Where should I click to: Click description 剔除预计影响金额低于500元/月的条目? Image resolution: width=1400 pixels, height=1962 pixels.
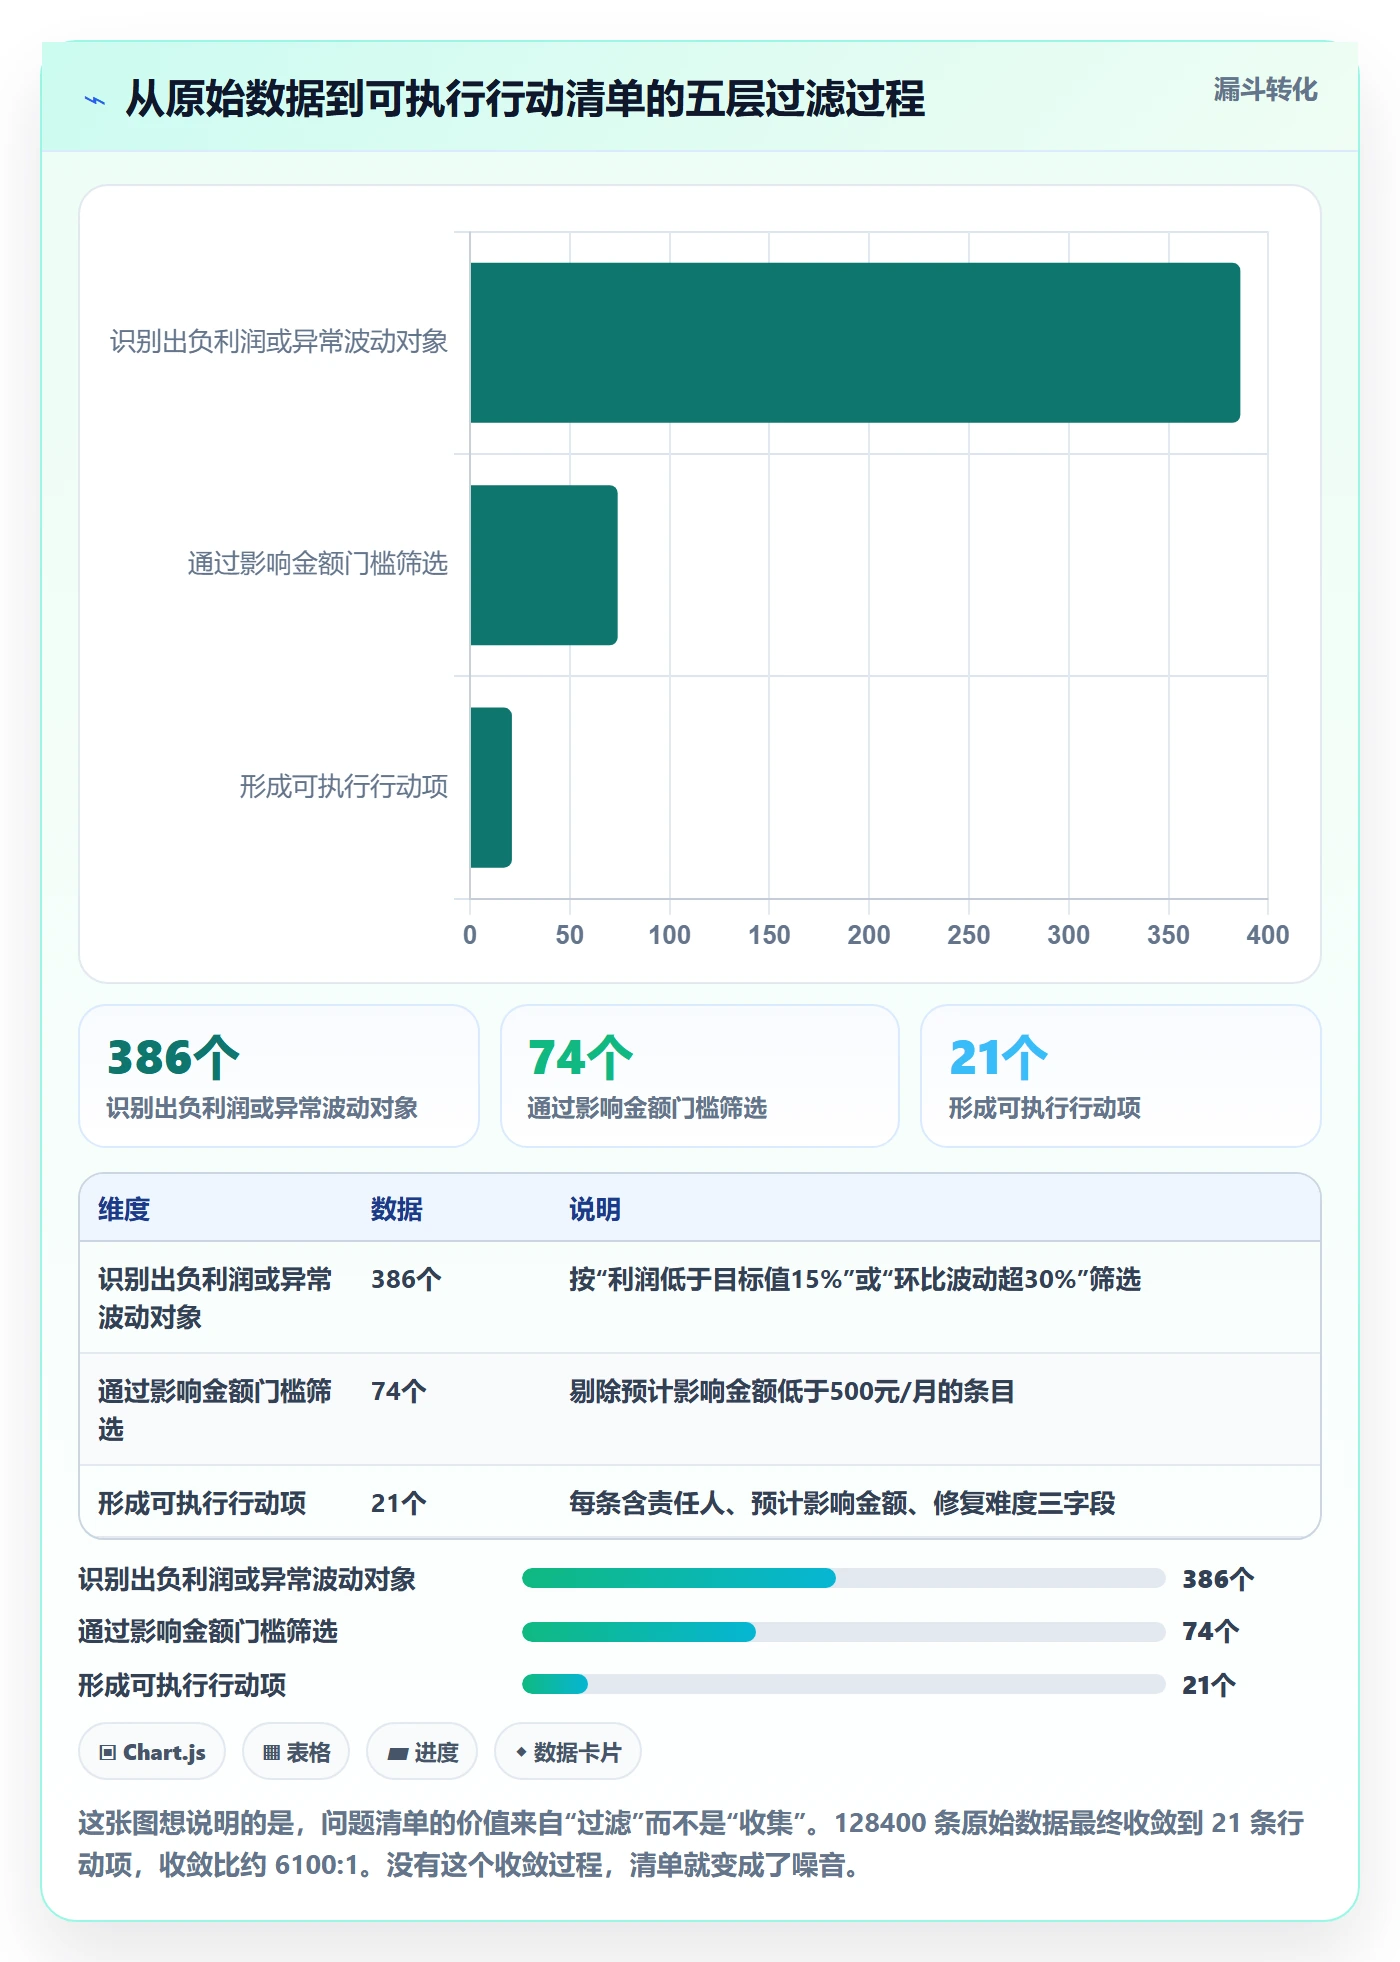tap(792, 1391)
